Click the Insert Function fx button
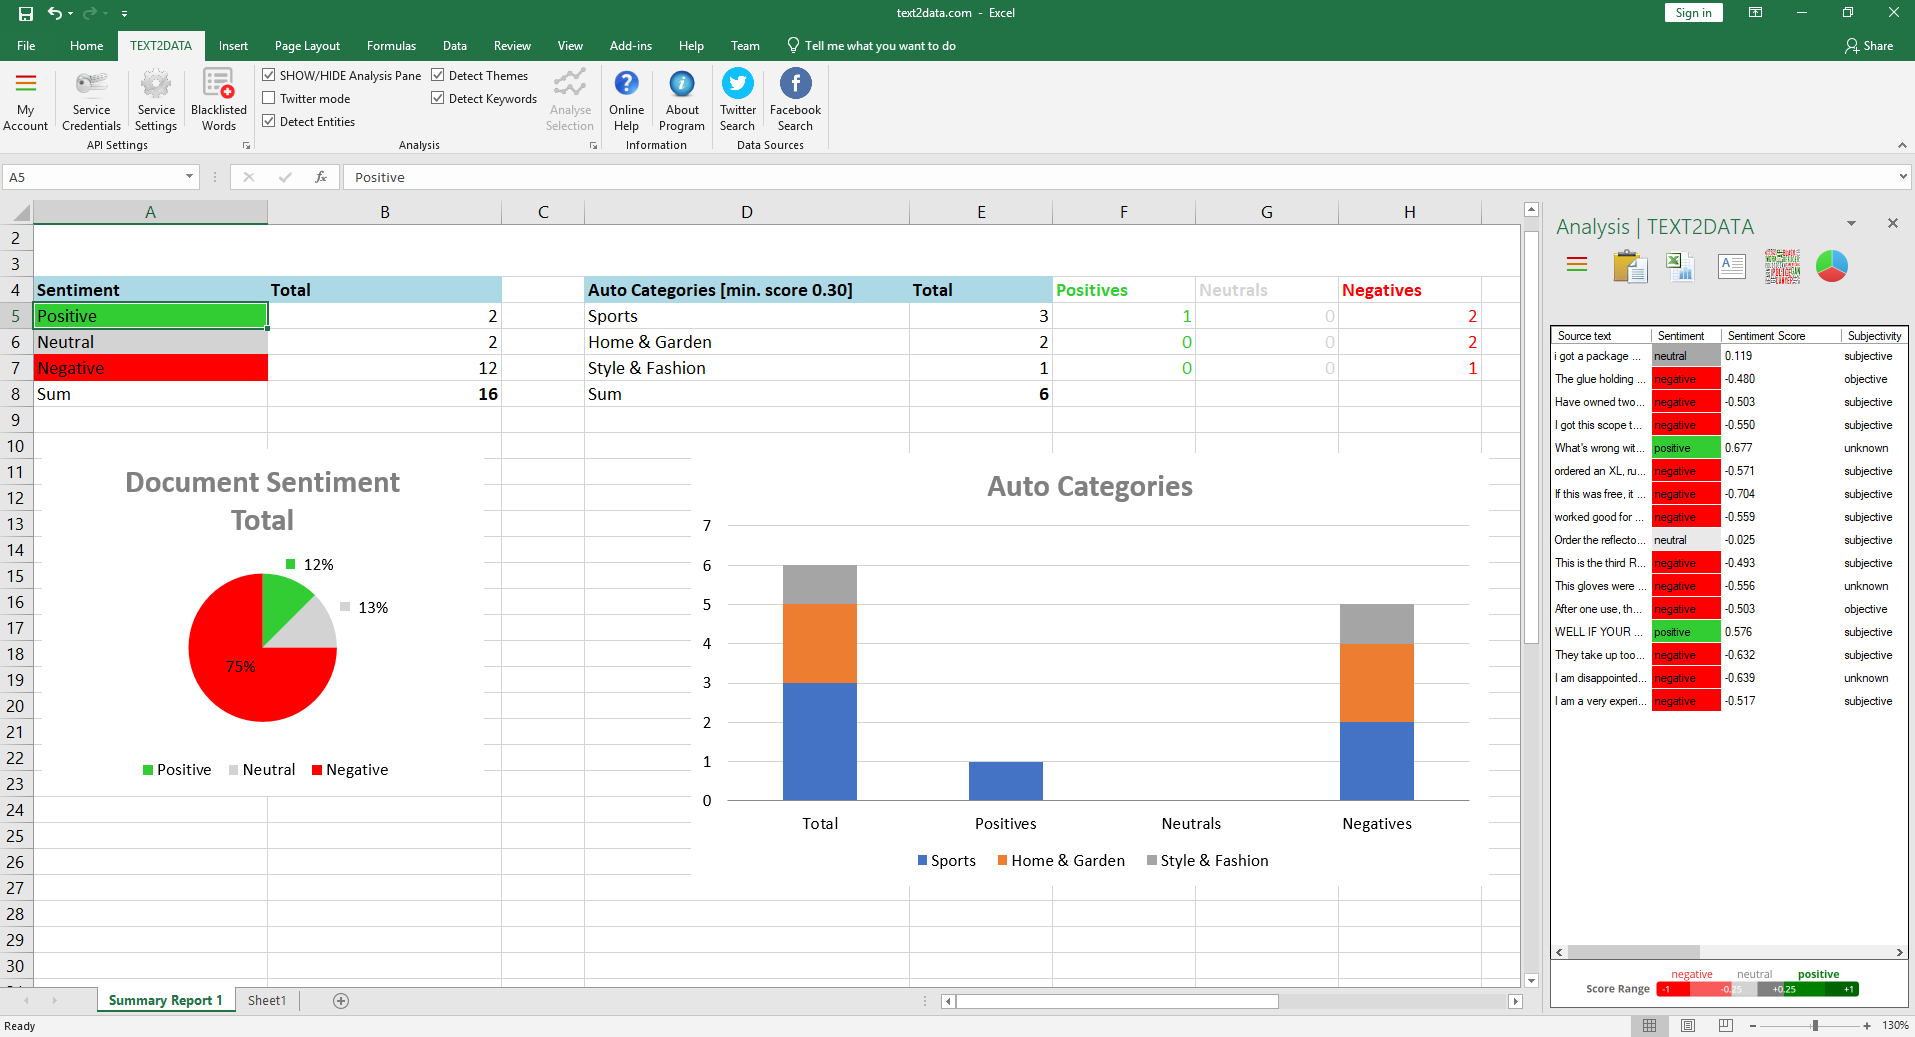 point(321,177)
